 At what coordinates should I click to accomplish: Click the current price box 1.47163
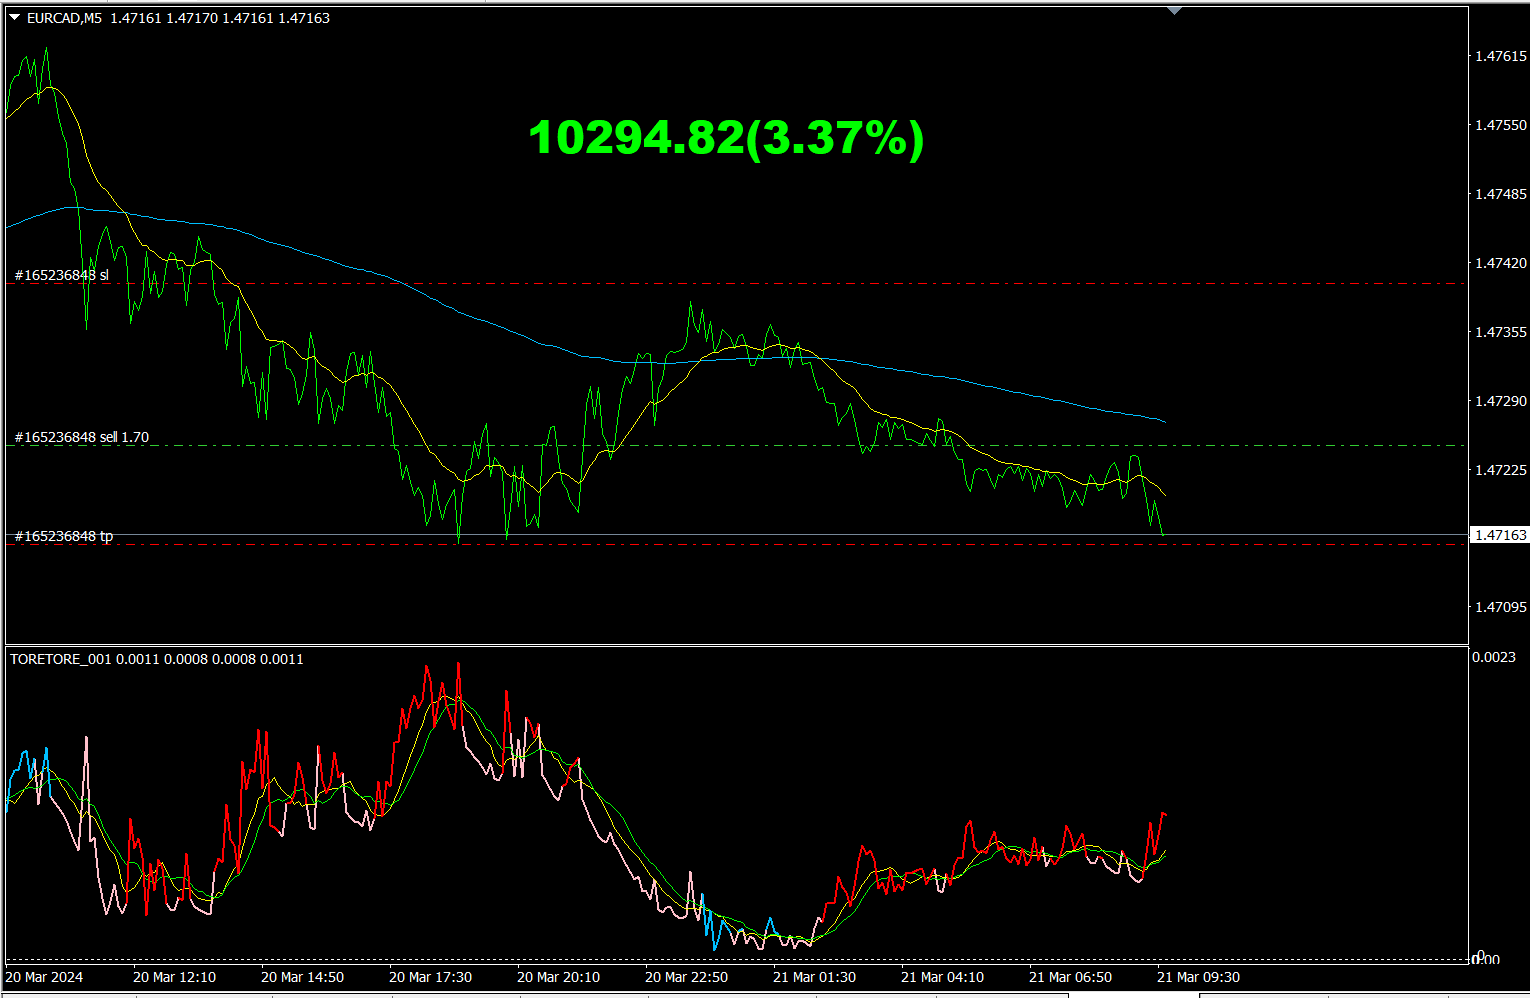1501,535
